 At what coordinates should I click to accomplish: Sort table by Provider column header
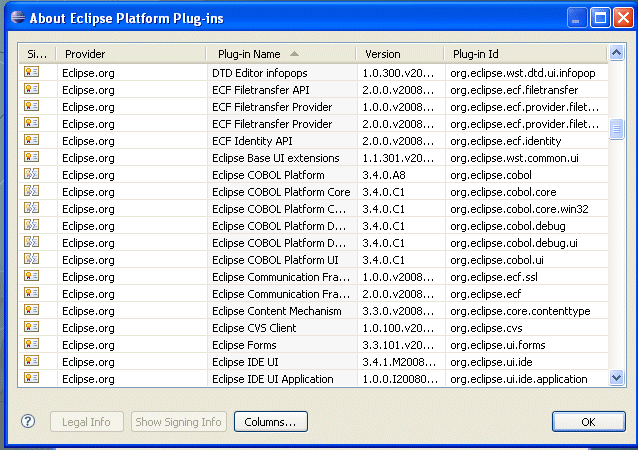pyautogui.click(x=131, y=54)
